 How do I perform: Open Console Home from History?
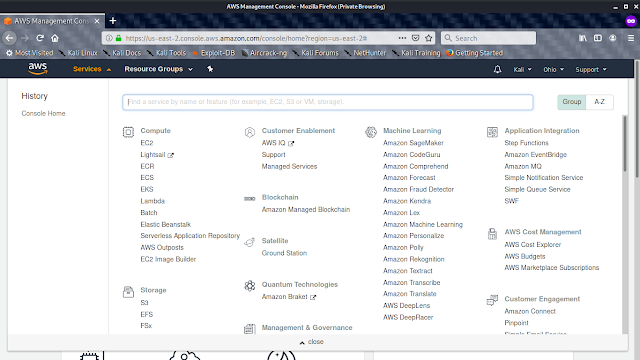43,113
